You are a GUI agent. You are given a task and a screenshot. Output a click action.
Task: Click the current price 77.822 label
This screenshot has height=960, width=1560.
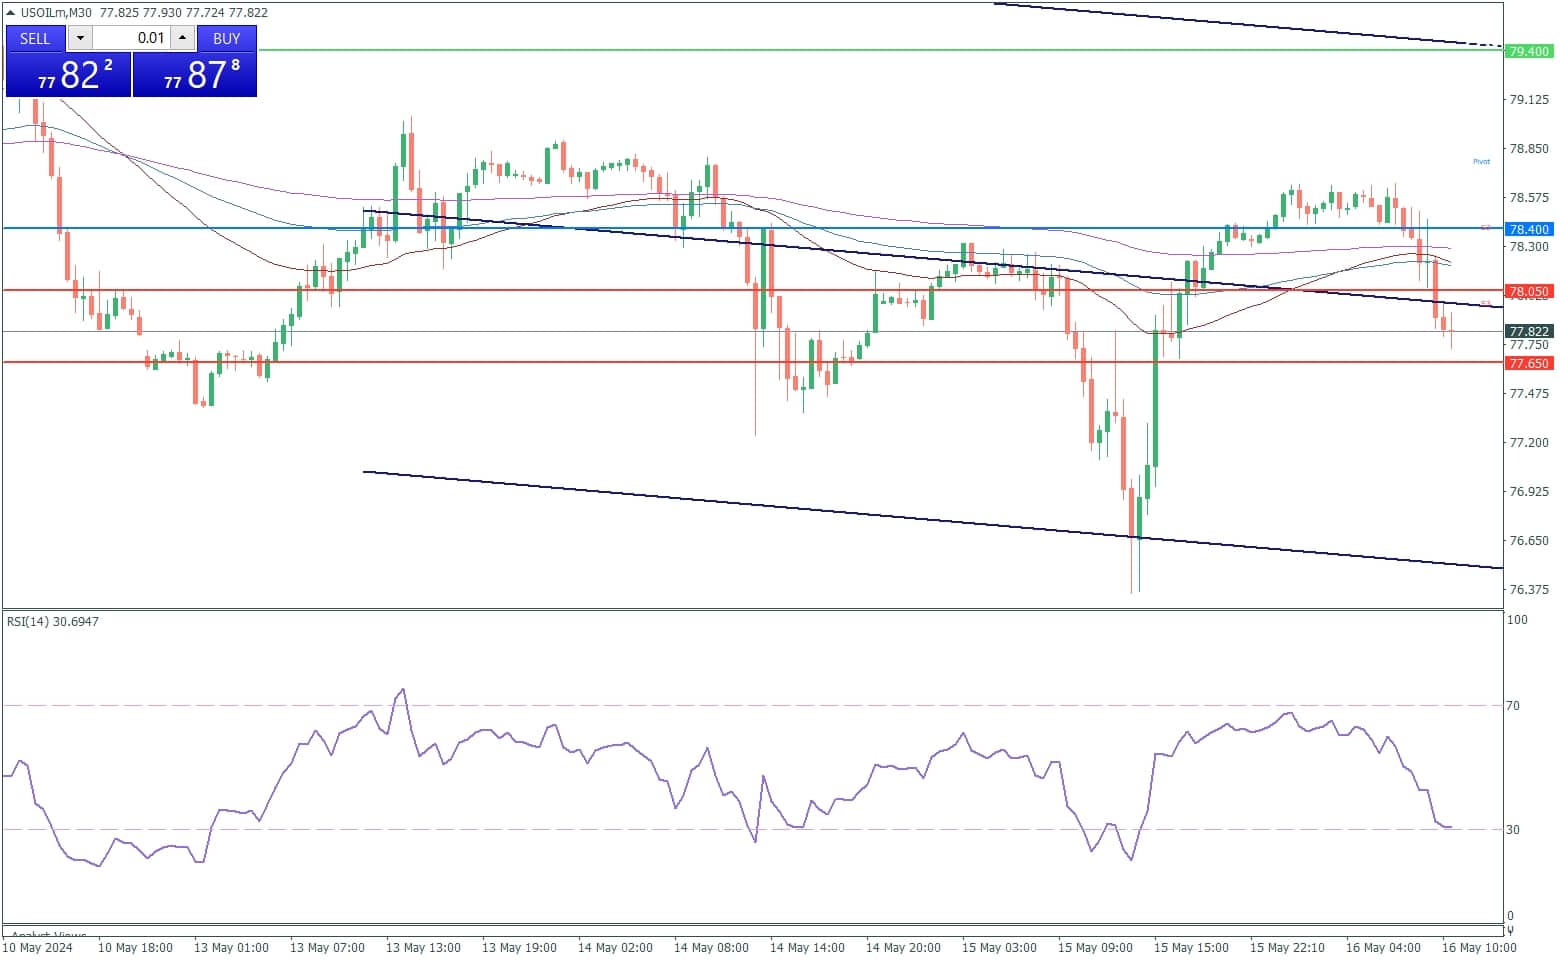[1529, 331]
